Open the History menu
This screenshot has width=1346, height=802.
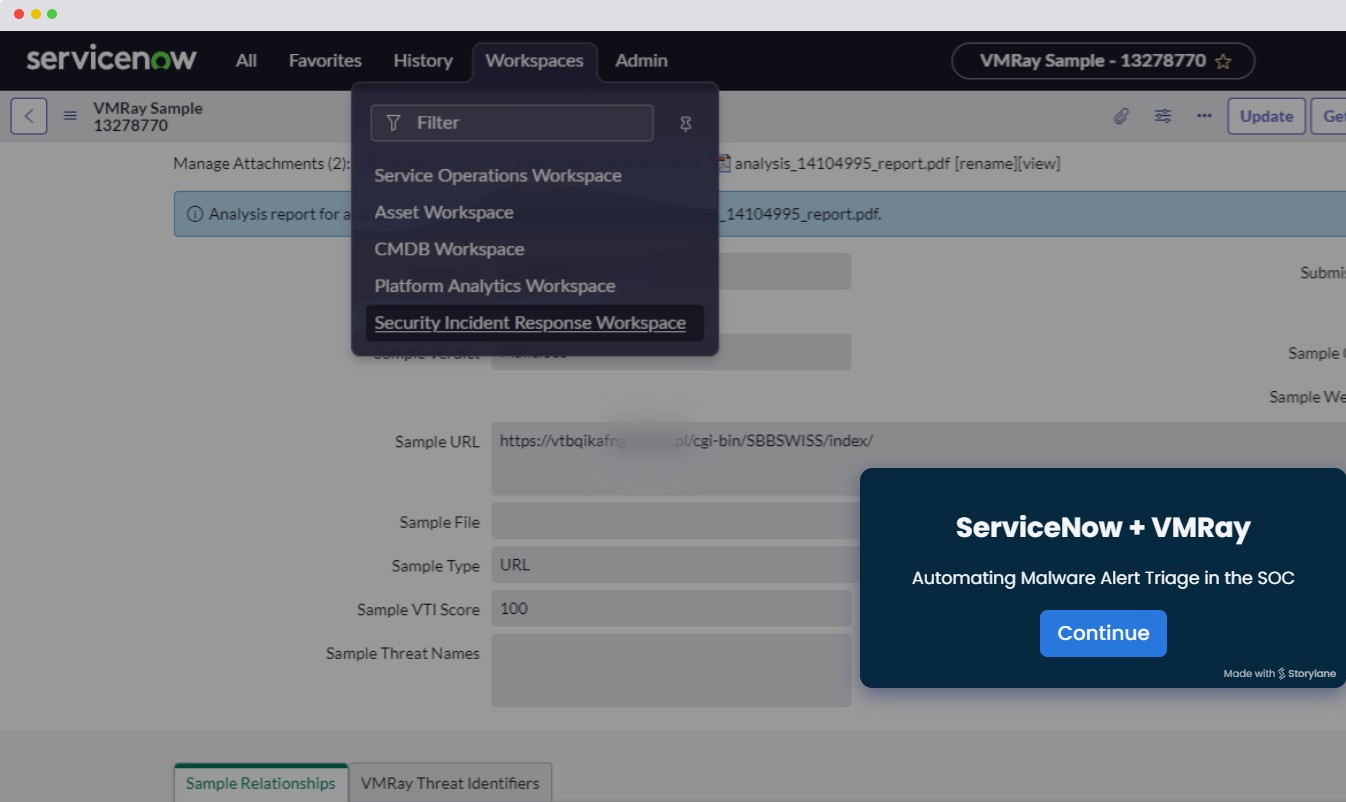pyautogui.click(x=423, y=60)
